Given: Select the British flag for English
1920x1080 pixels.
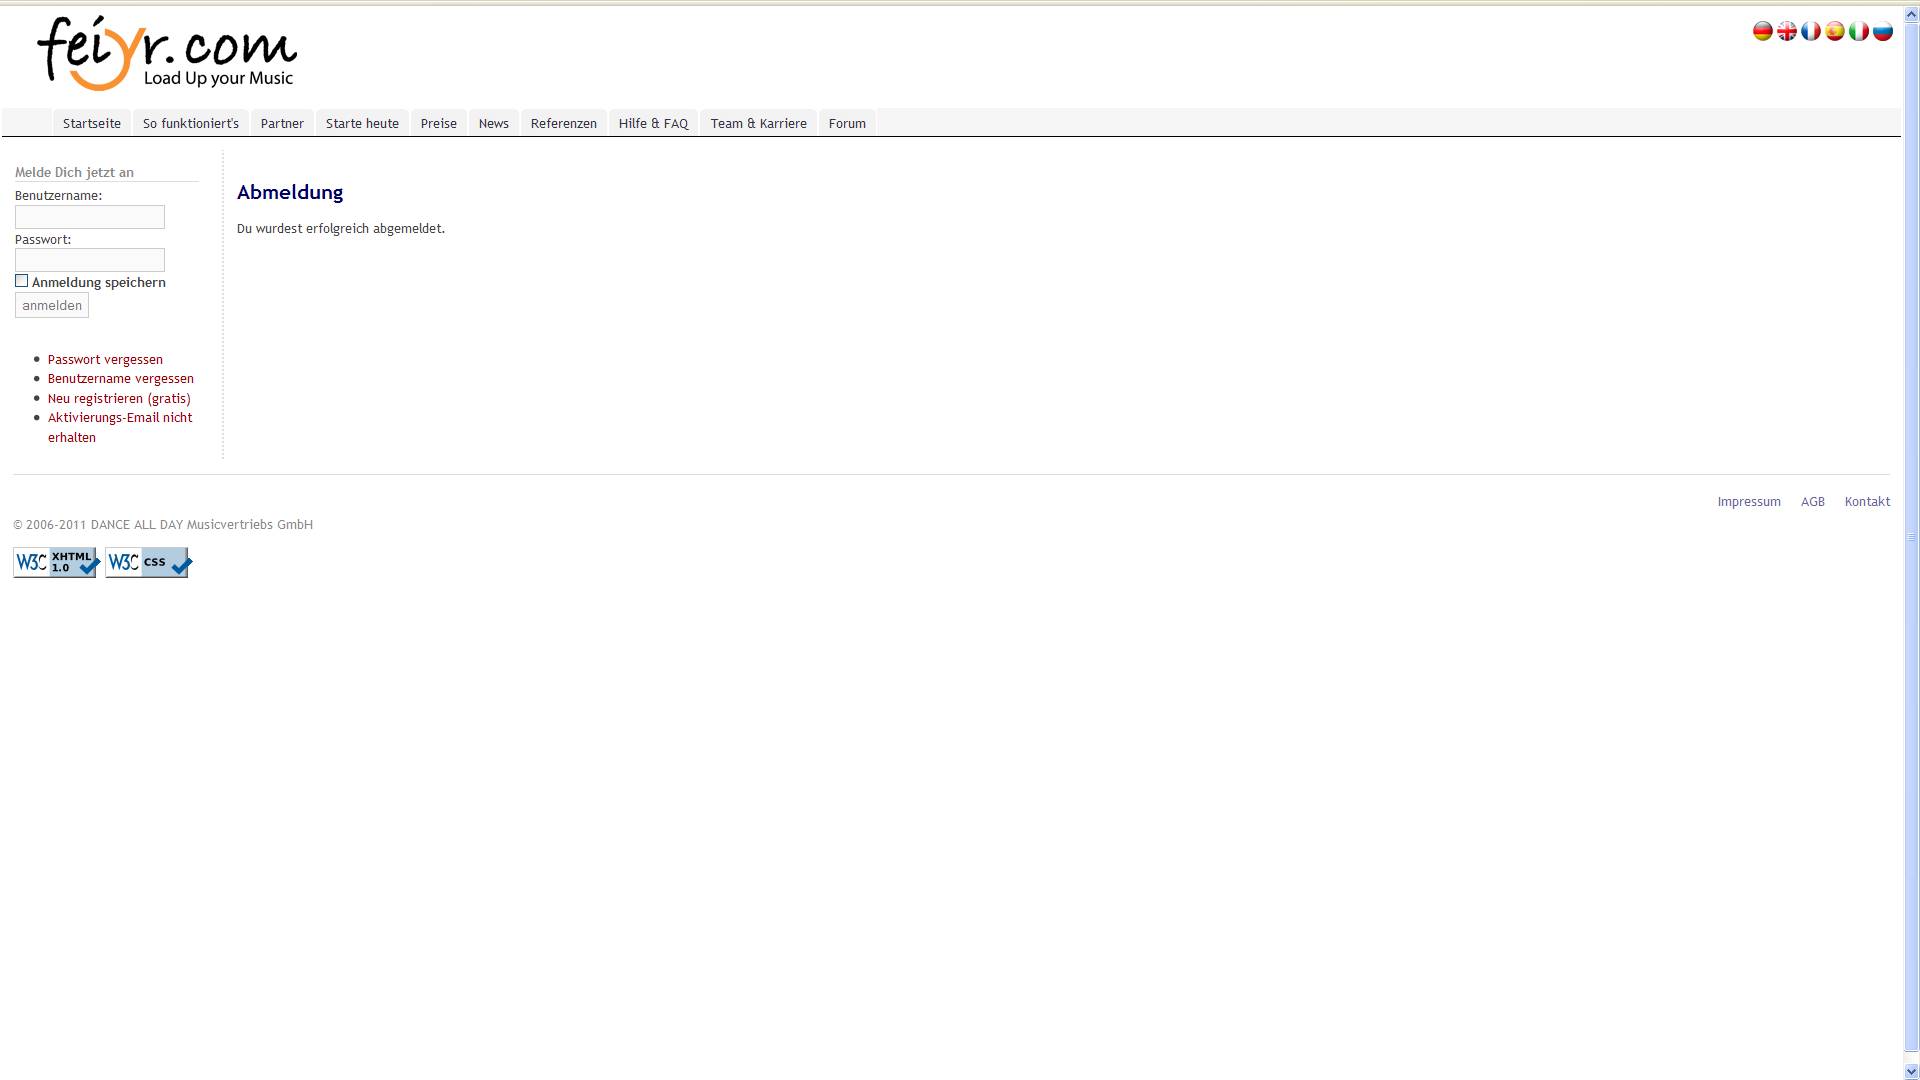Looking at the screenshot, I should tap(1786, 32).
